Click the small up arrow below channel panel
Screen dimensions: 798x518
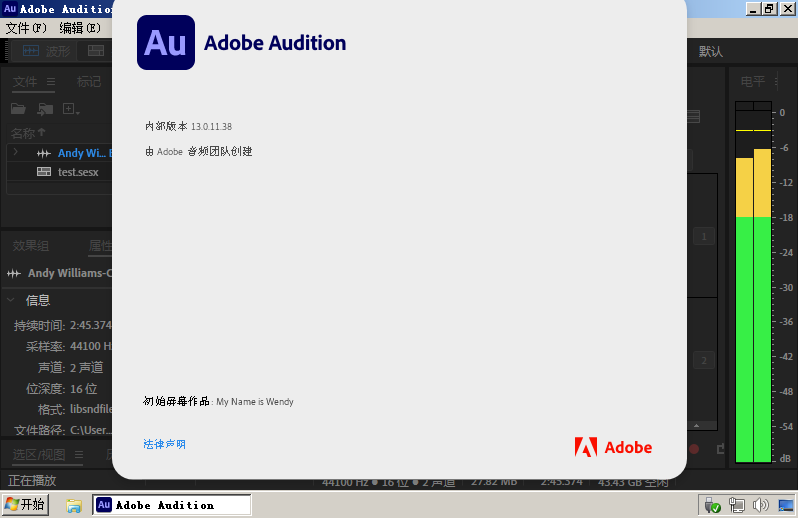[696, 425]
